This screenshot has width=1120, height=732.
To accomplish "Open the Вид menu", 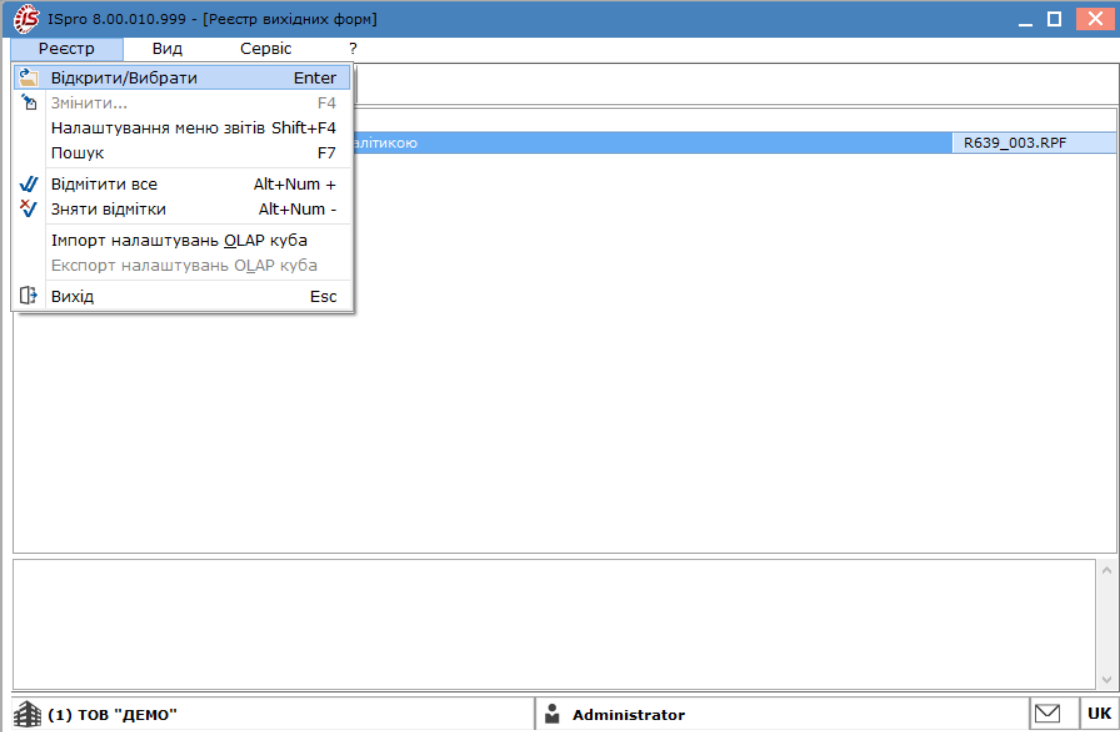I will pyautogui.click(x=167, y=49).
